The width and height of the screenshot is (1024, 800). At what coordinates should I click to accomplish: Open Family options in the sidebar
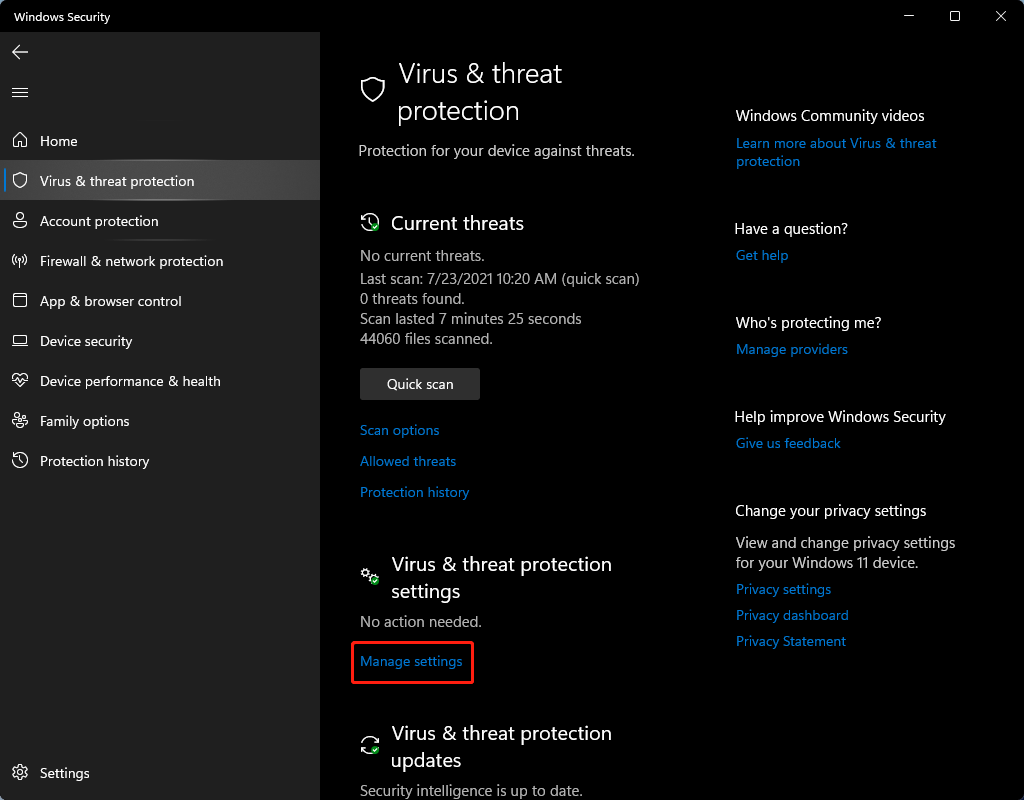(x=84, y=421)
